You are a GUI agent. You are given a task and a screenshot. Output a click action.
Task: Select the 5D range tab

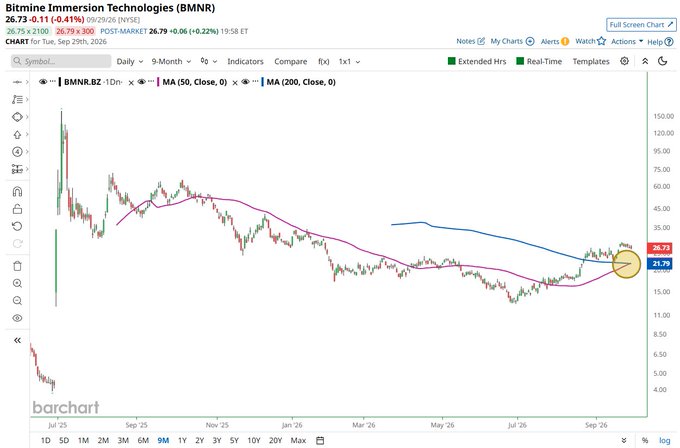[64, 440]
